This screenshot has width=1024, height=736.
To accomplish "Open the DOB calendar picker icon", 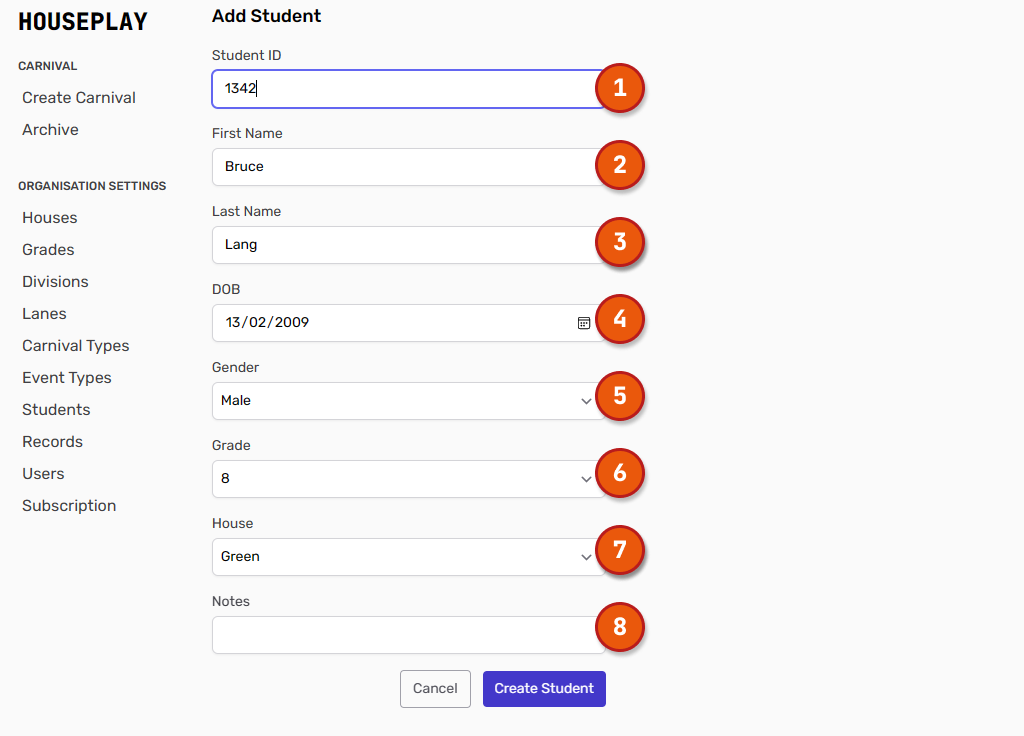I will coord(584,323).
